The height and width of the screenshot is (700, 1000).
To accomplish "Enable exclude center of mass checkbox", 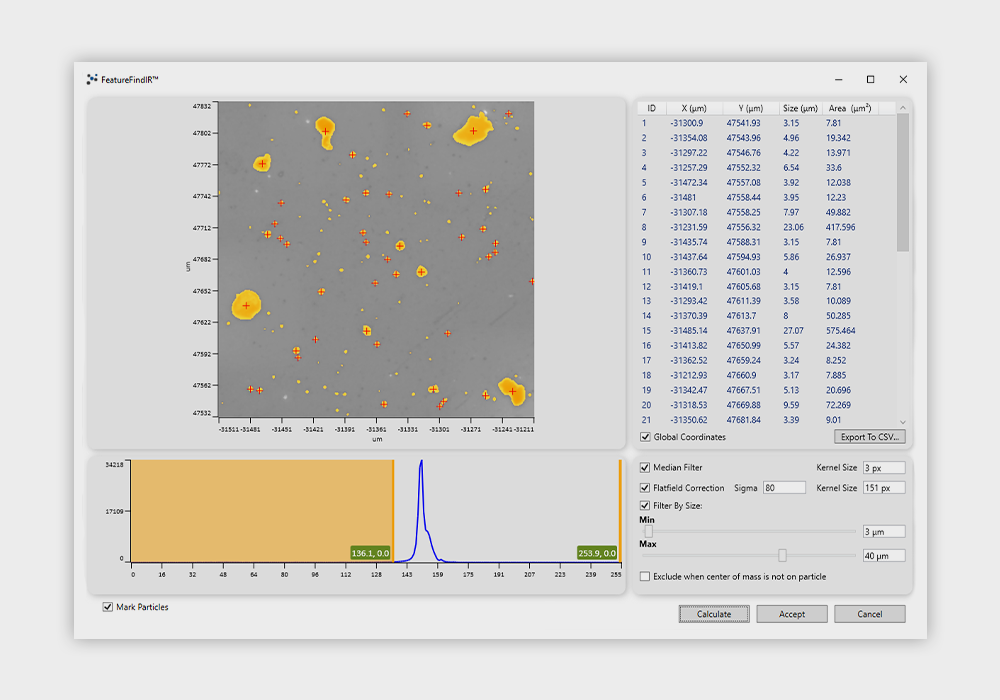I will coord(645,576).
